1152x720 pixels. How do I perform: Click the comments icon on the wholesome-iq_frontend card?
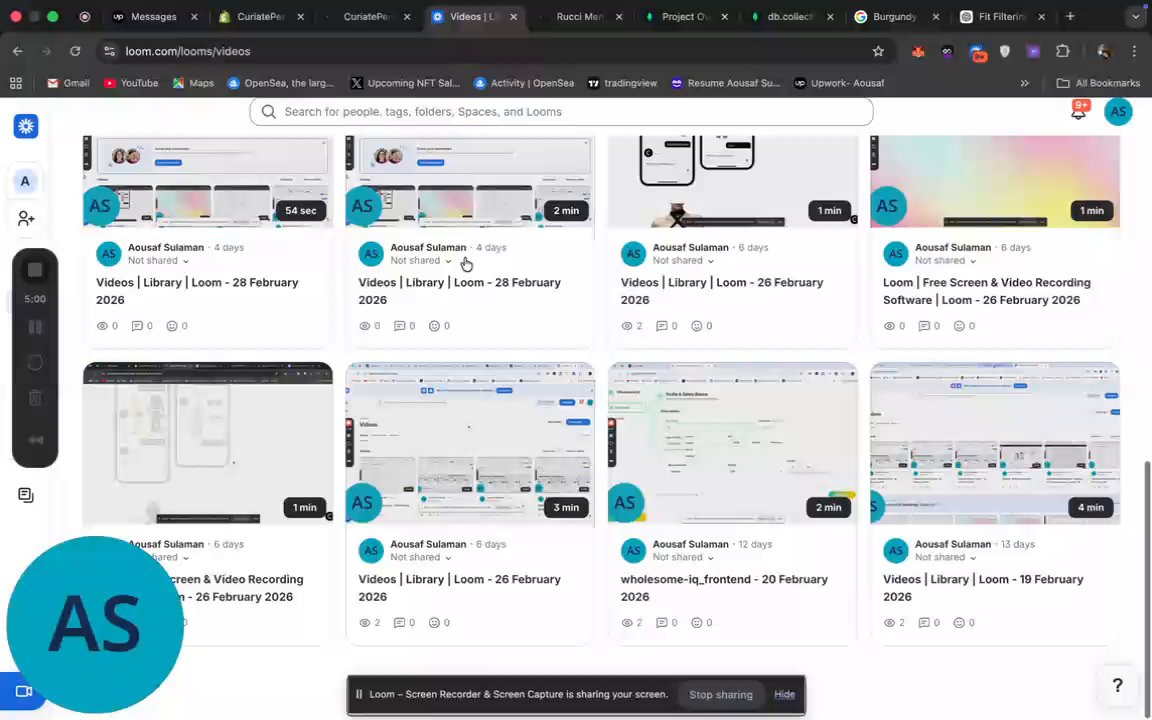[662, 623]
